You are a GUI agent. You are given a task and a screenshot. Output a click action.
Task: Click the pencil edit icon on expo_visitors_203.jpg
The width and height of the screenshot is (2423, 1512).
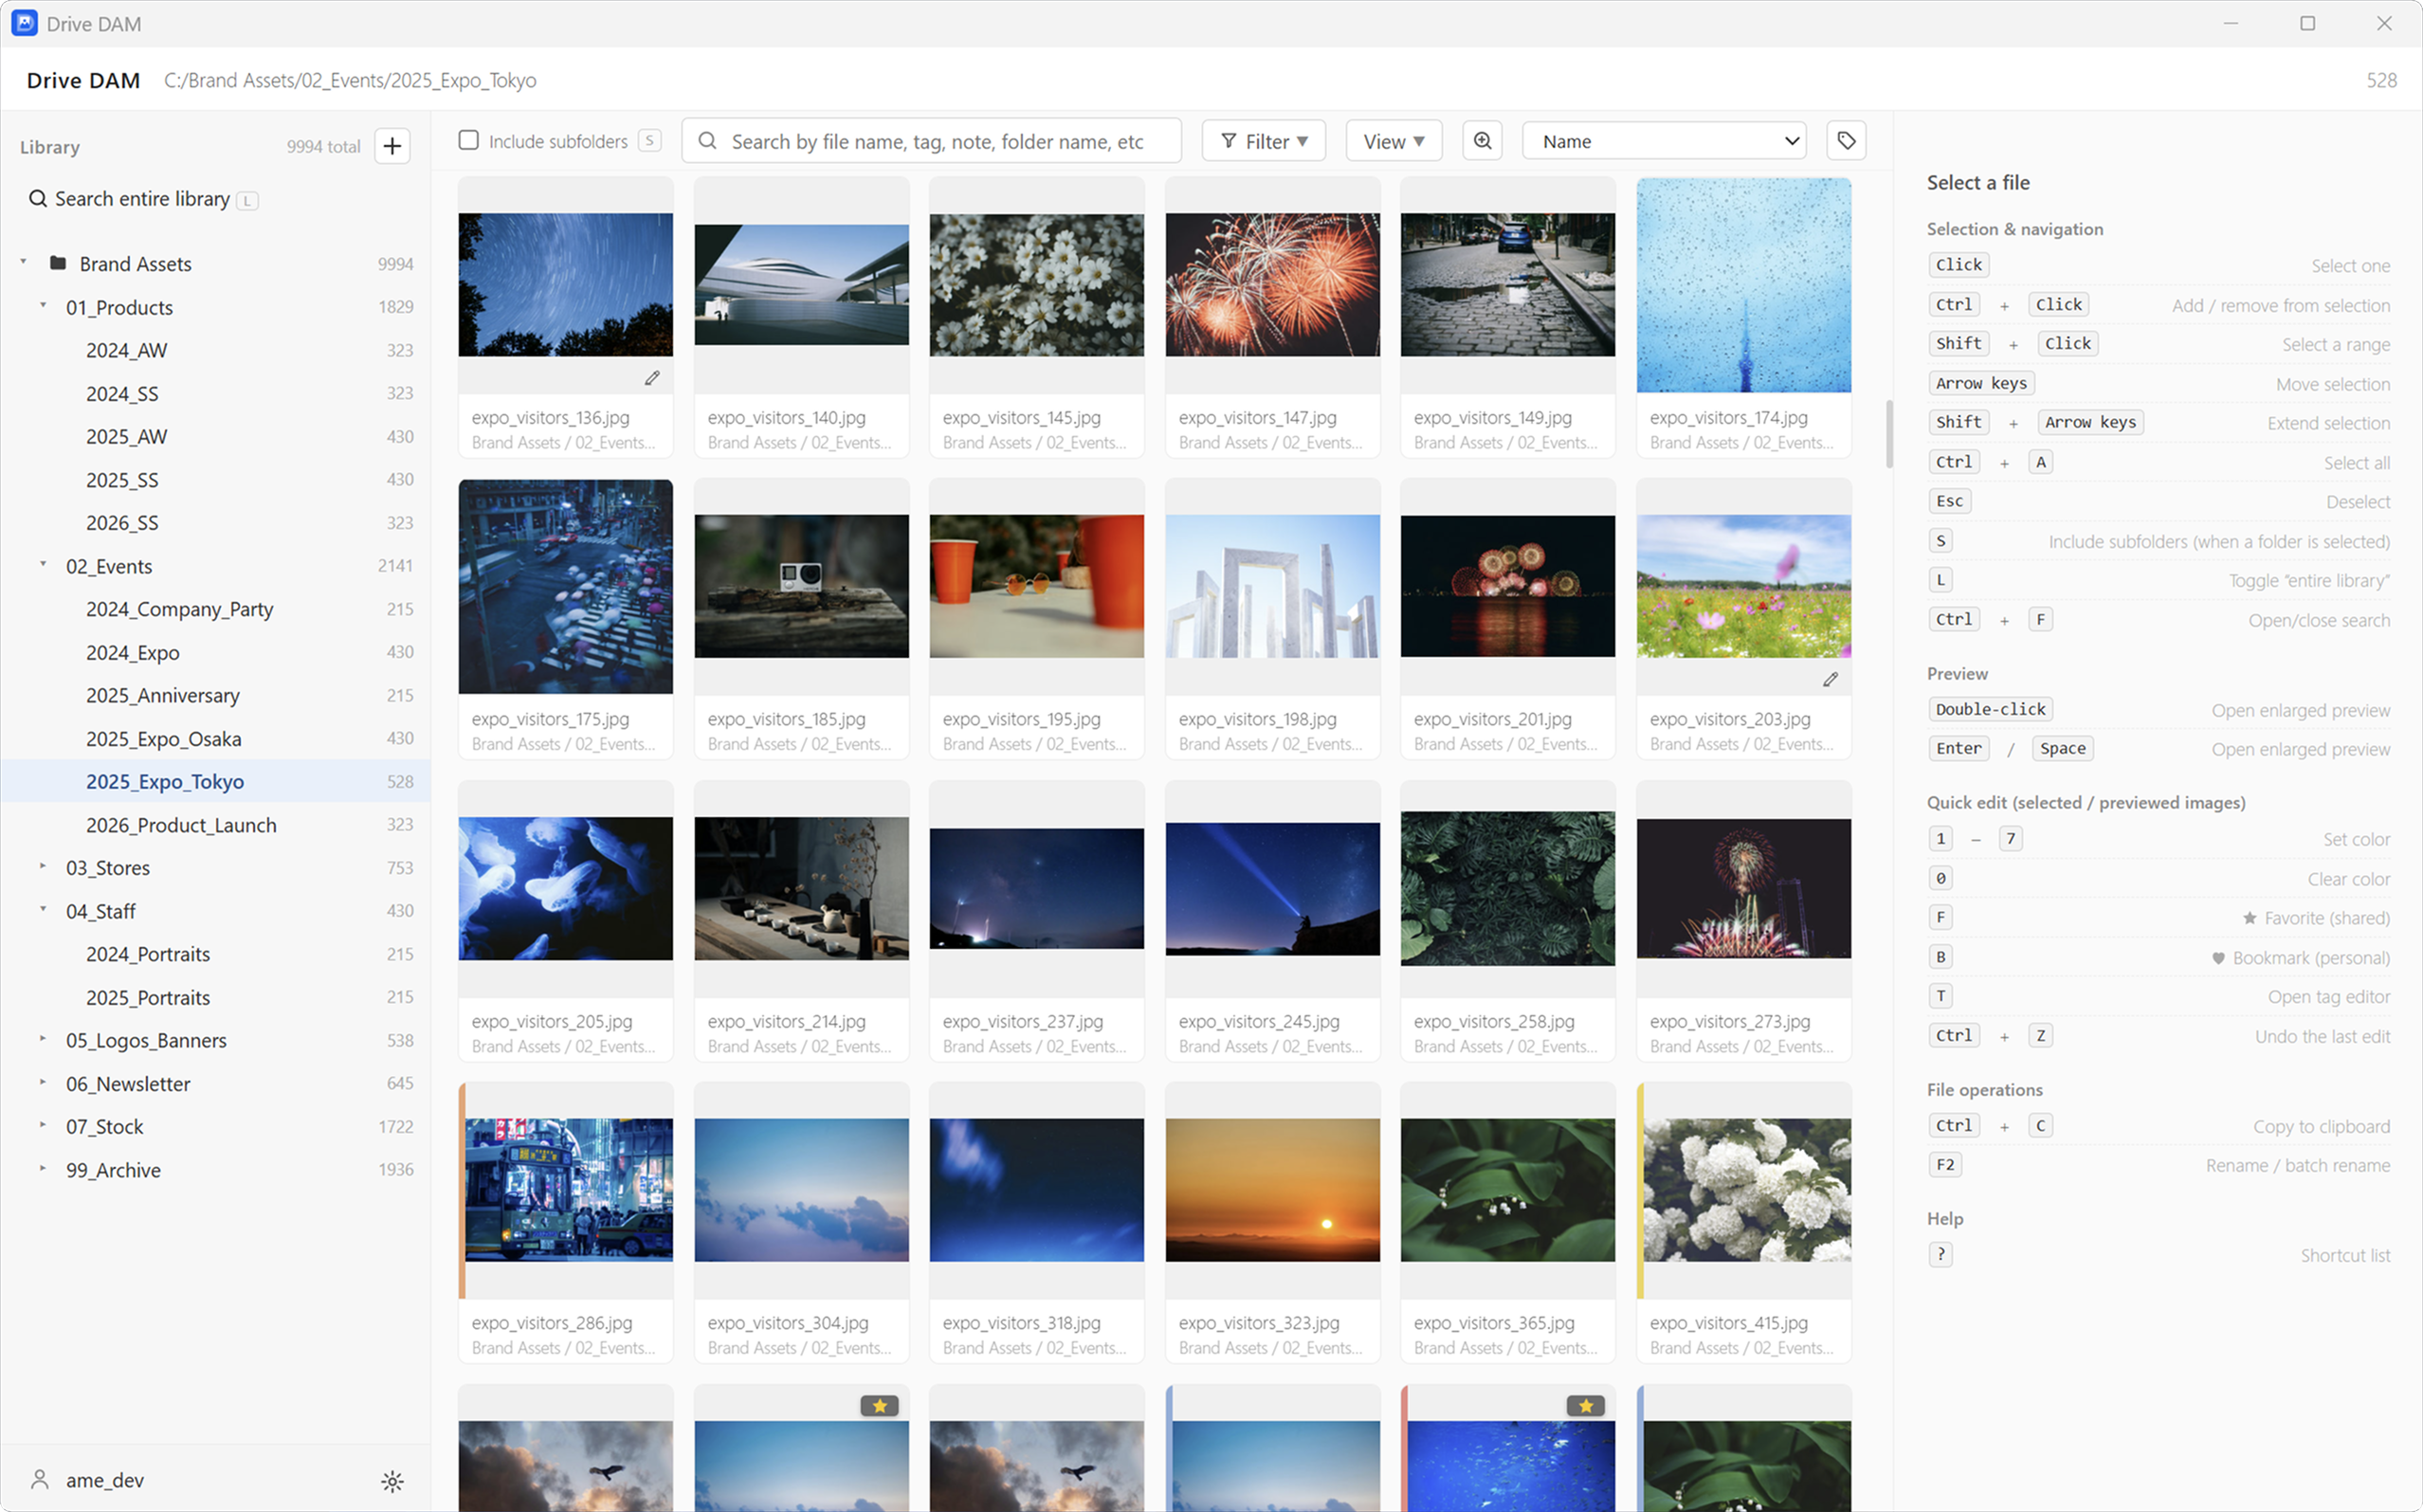pyautogui.click(x=1830, y=679)
